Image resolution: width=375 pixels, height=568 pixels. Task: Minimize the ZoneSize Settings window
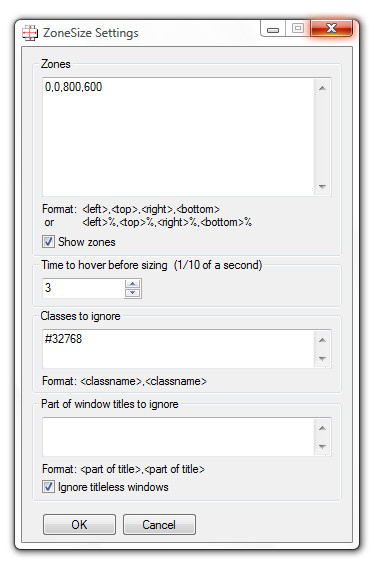click(x=273, y=29)
